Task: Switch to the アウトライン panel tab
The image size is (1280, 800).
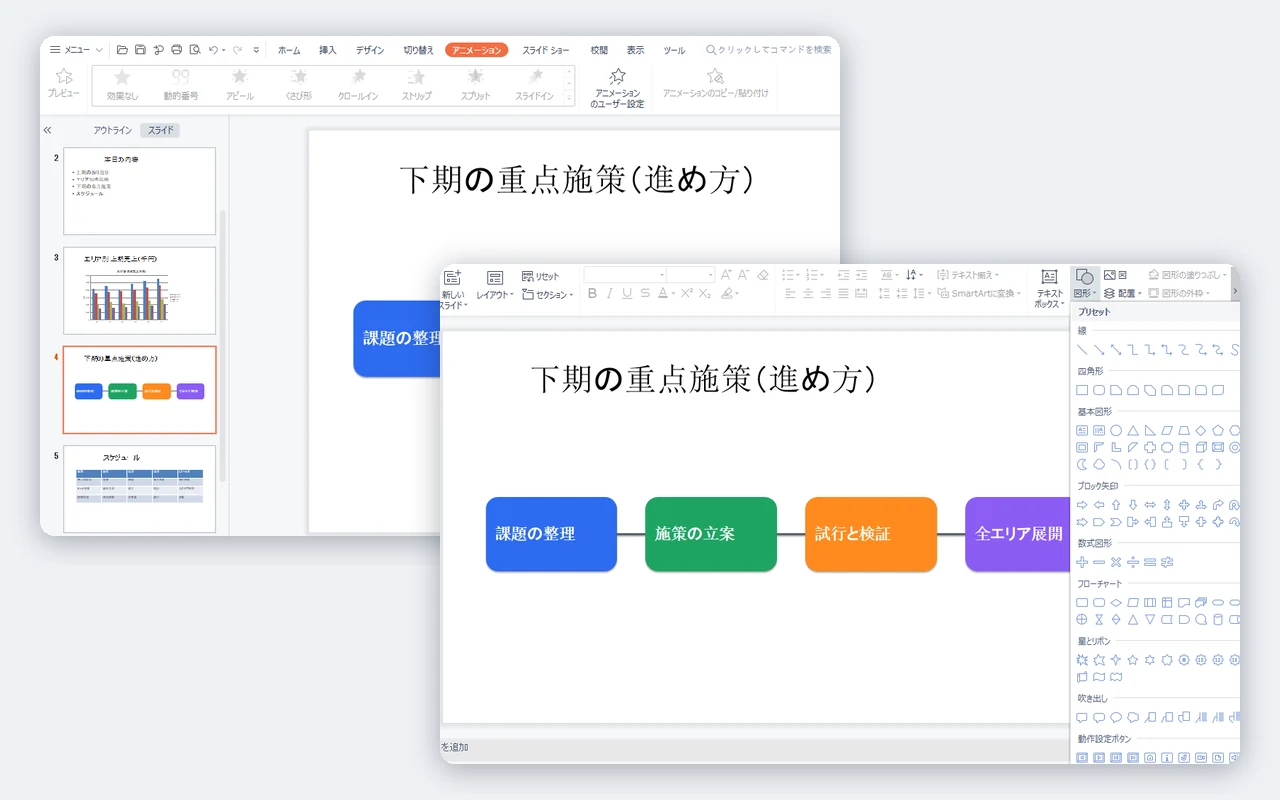Action: [x=113, y=130]
